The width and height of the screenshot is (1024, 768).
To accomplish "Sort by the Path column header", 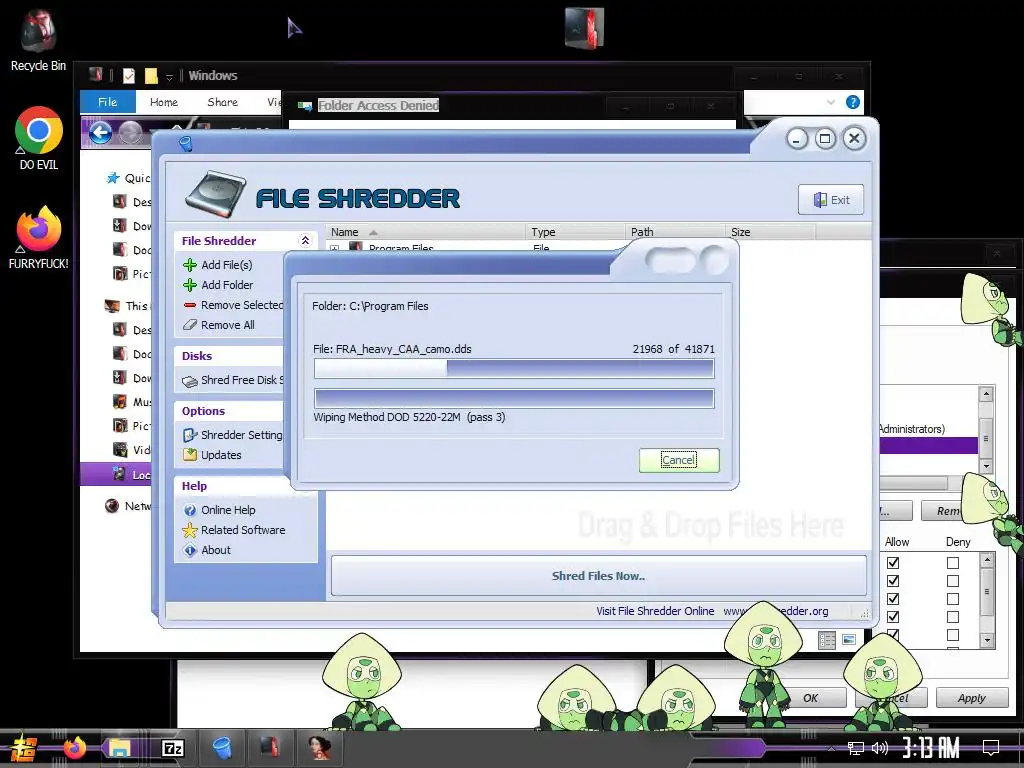I will (x=675, y=232).
